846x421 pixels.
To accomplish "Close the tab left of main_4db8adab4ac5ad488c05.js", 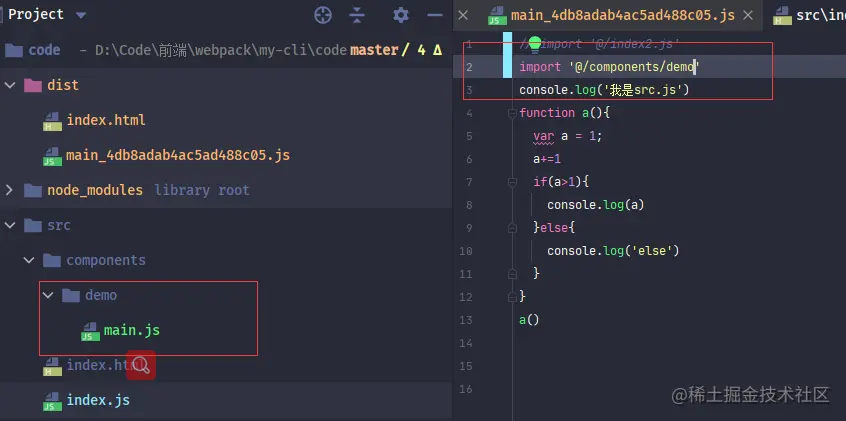I will click(x=463, y=15).
